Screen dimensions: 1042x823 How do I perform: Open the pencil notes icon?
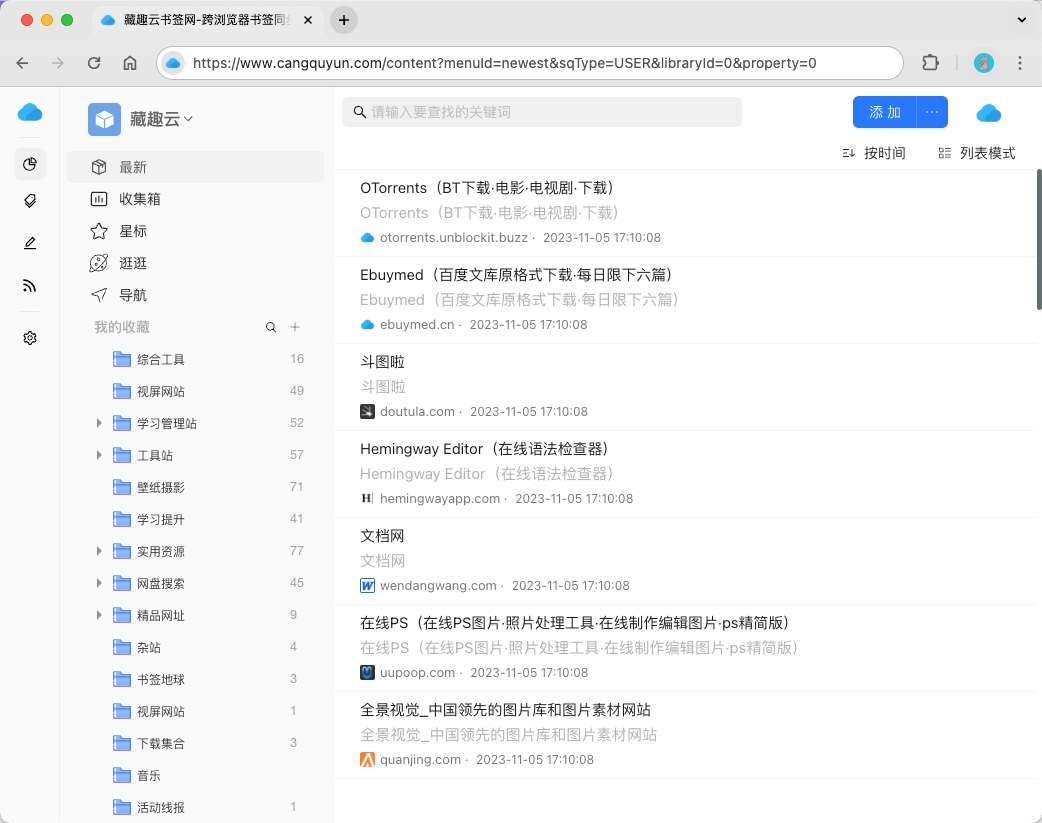coord(30,243)
